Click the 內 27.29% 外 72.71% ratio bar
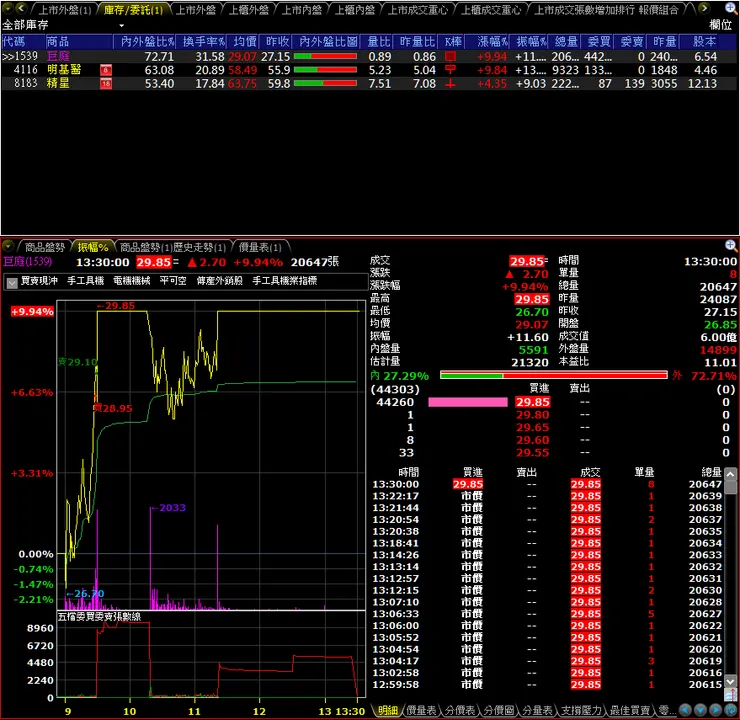 tap(554, 376)
